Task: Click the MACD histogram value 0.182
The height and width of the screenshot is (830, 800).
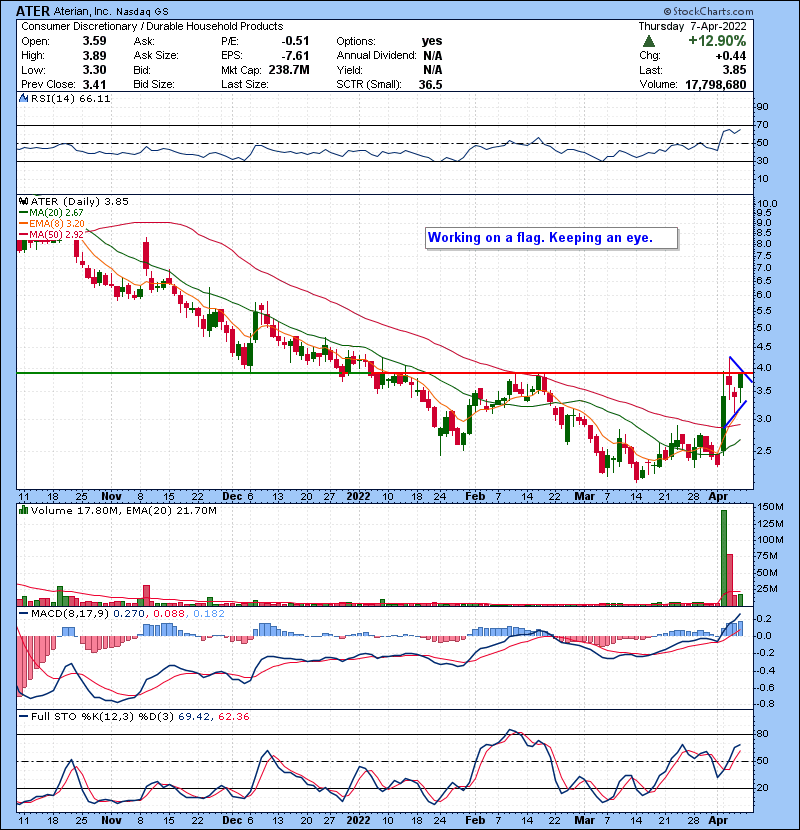Action: (x=209, y=614)
